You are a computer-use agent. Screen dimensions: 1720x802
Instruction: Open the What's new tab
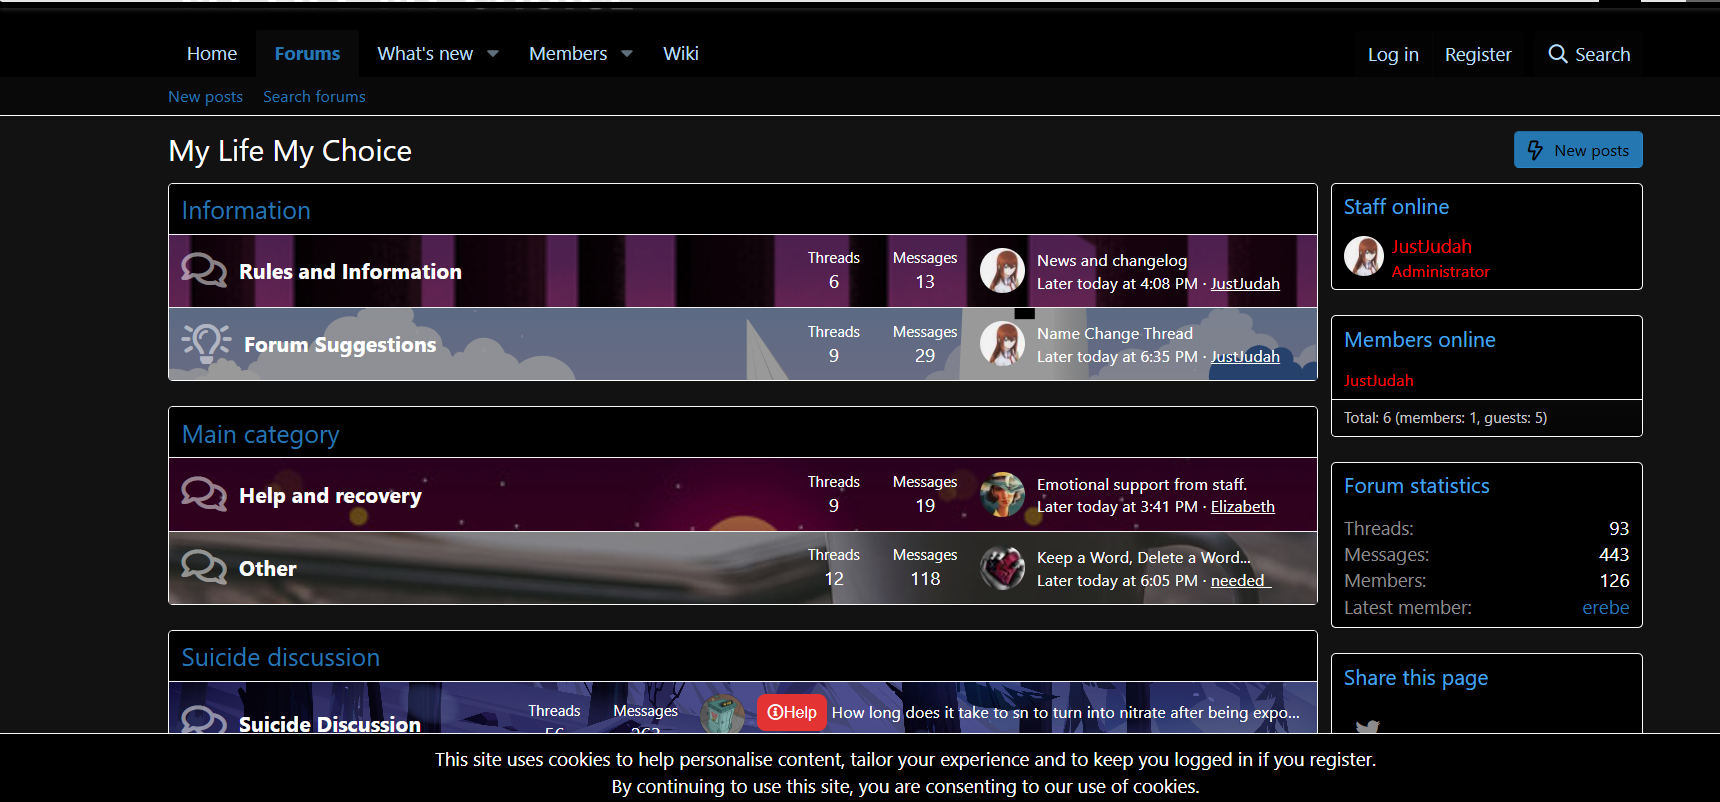click(x=425, y=54)
